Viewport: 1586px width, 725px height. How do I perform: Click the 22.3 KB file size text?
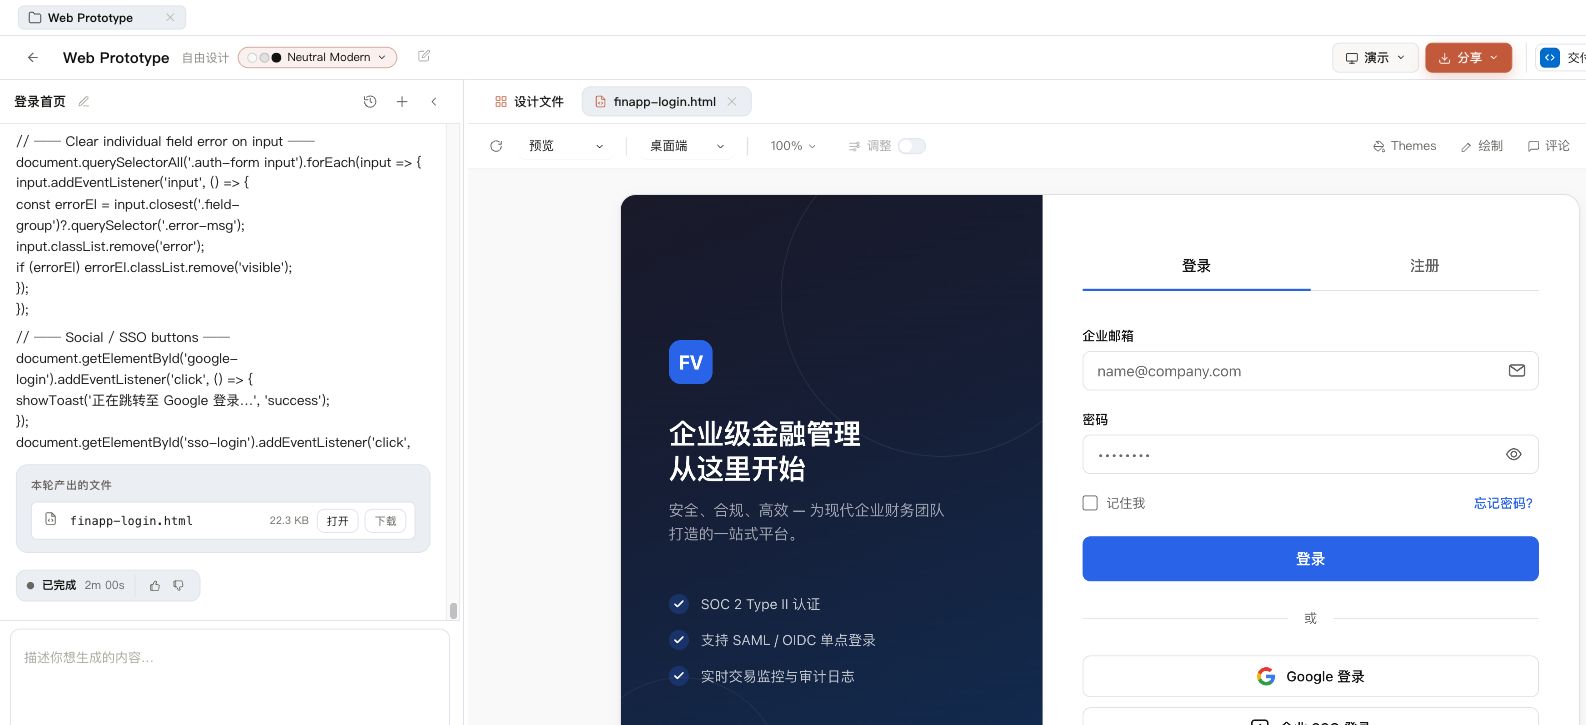click(289, 520)
